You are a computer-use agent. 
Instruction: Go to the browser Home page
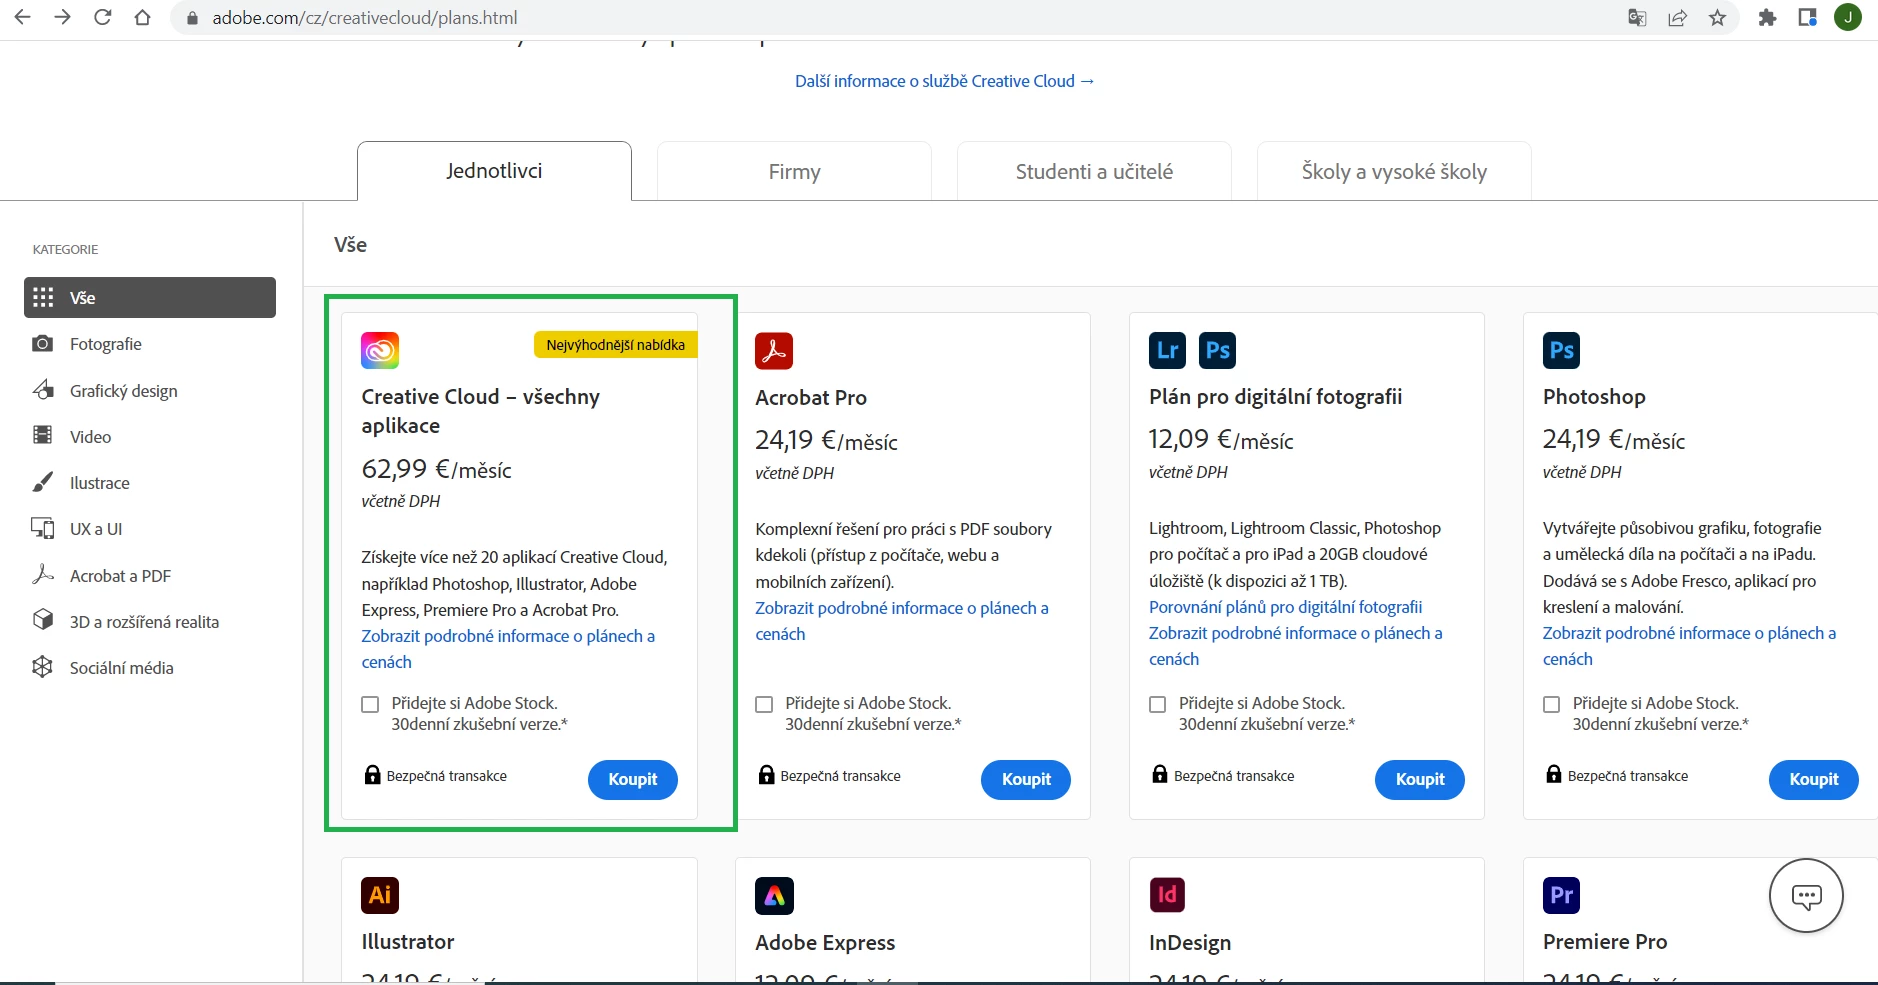(142, 17)
